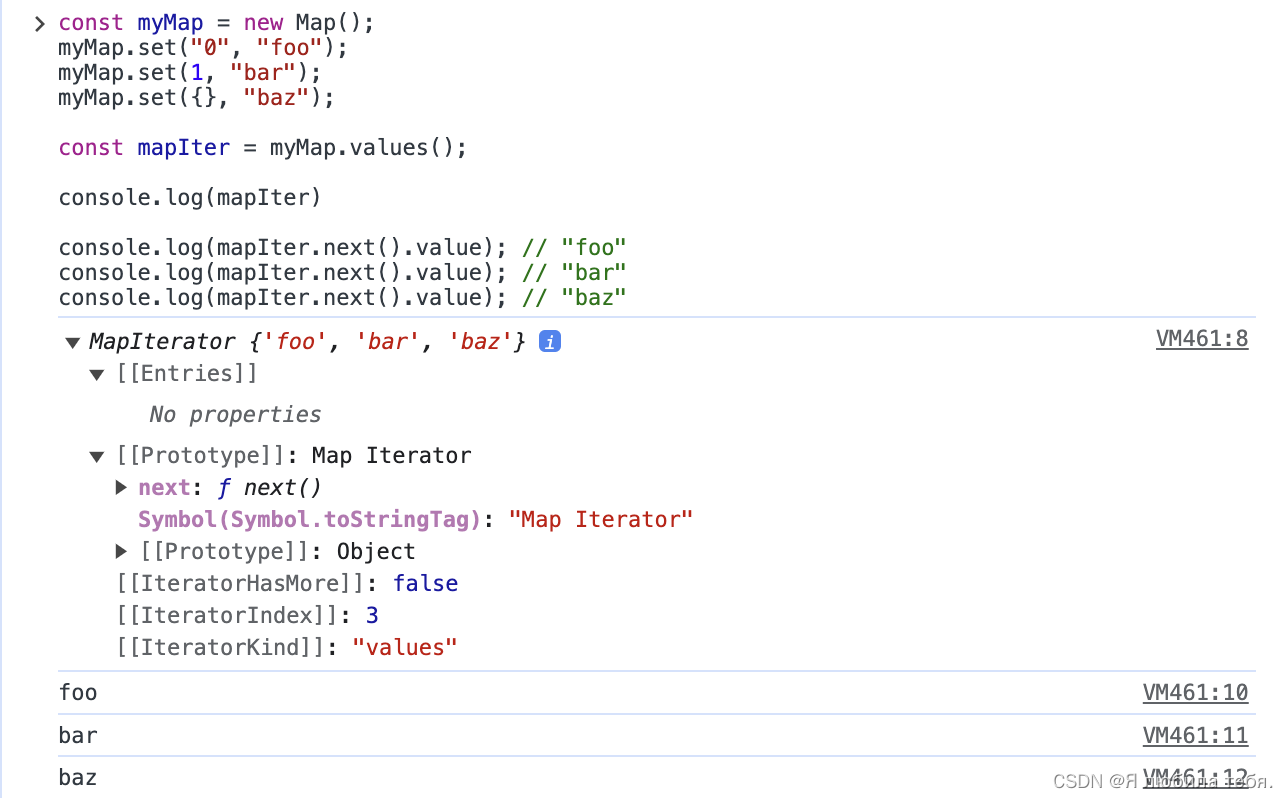Click the code line commented // "foo"
Viewport: 1288px width, 798px height.
coord(342,247)
